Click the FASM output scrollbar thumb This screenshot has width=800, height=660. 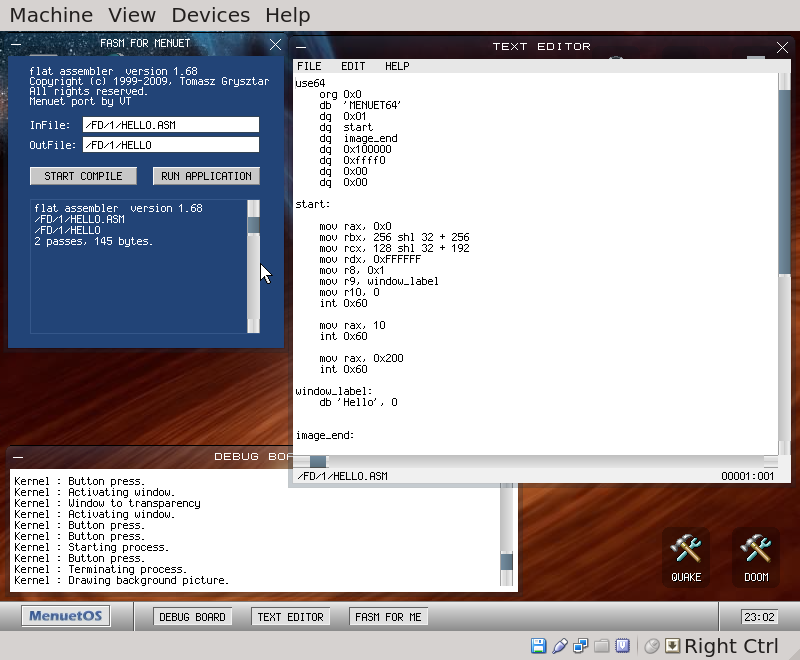pos(254,224)
